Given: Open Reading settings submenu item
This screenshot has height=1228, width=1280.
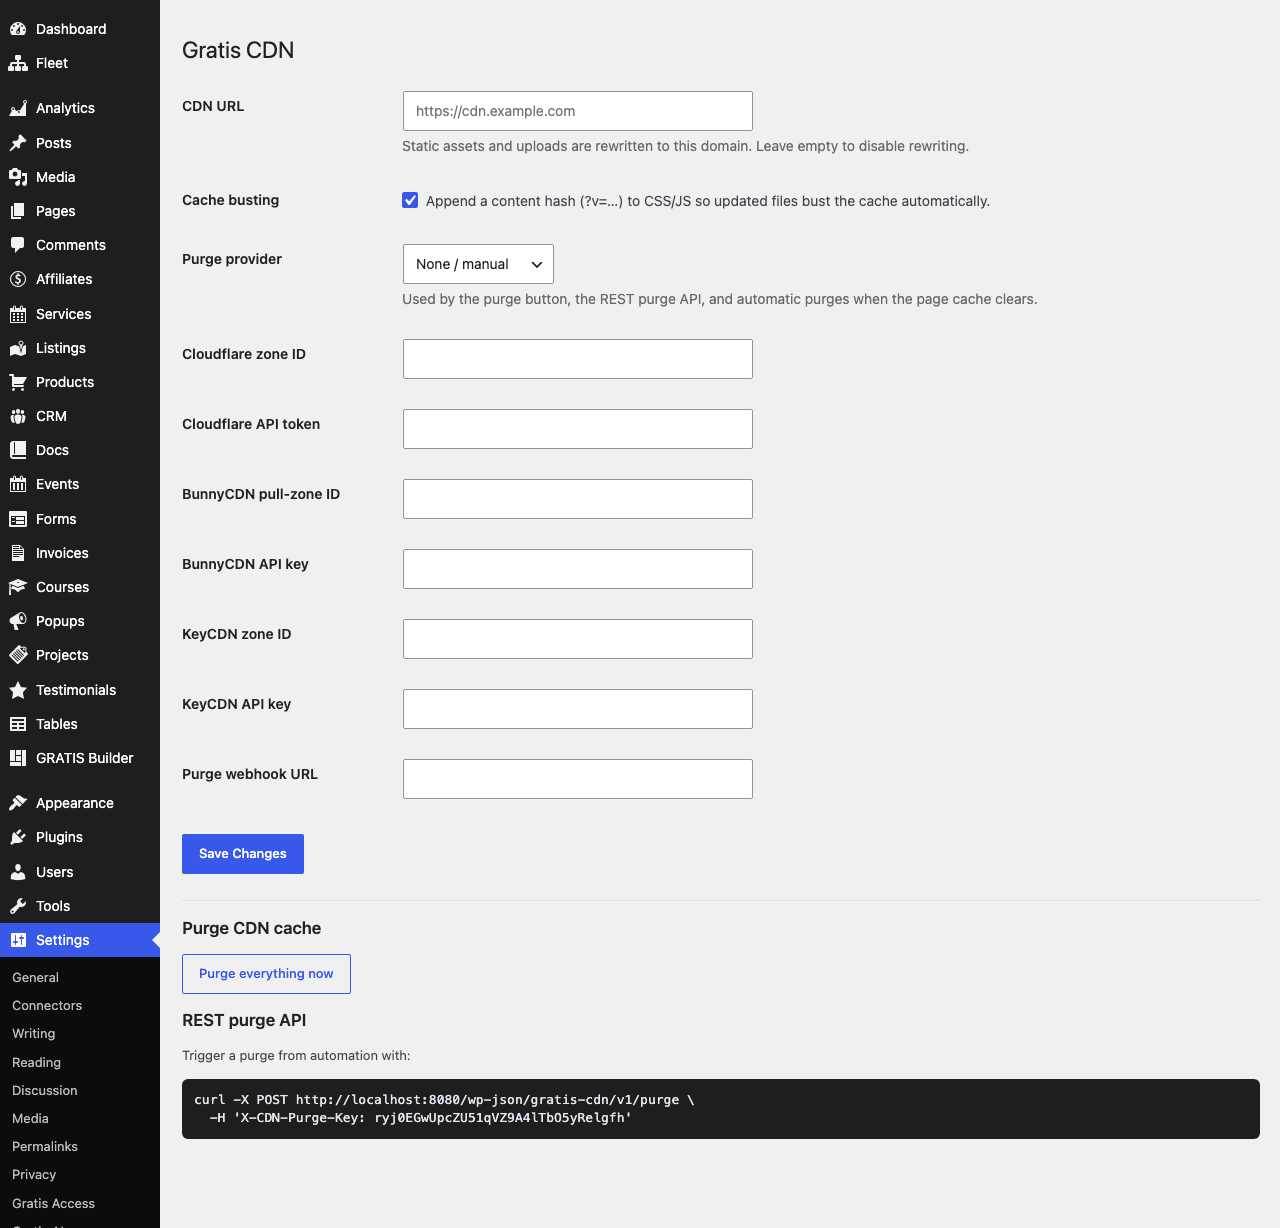Looking at the screenshot, I should click(37, 1062).
